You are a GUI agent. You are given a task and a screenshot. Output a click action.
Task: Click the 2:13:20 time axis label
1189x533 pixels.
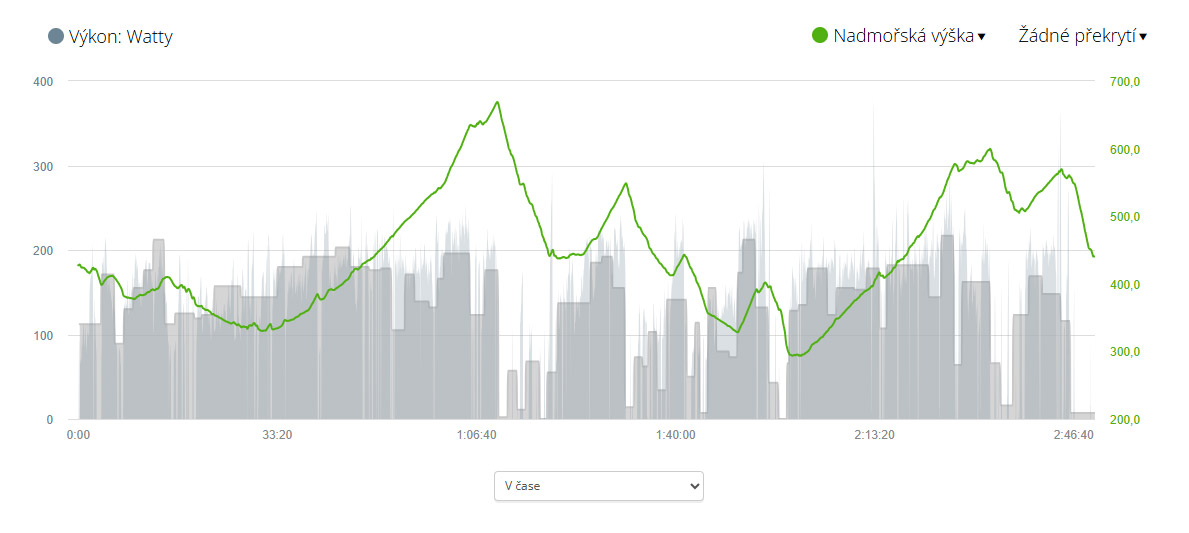875,435
